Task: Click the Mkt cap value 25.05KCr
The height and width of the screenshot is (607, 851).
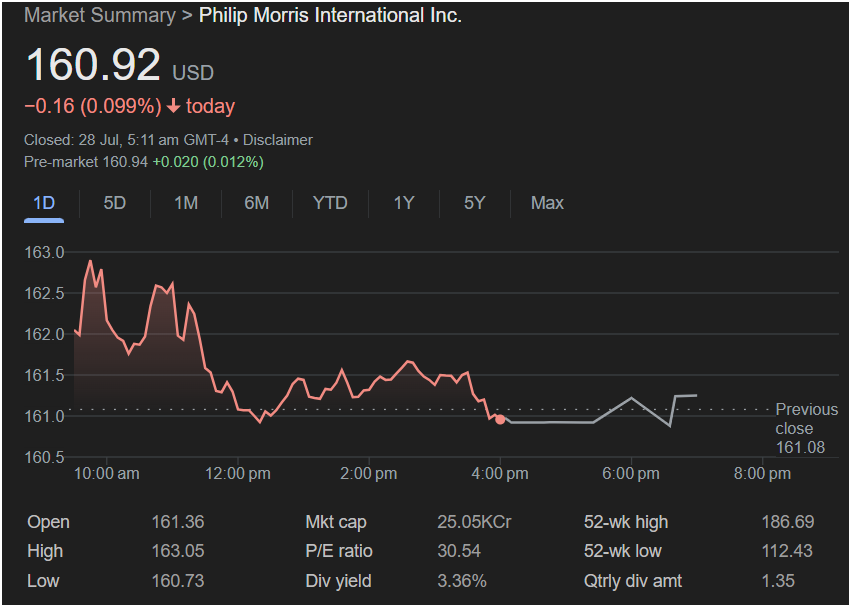Action: [474, 522]
